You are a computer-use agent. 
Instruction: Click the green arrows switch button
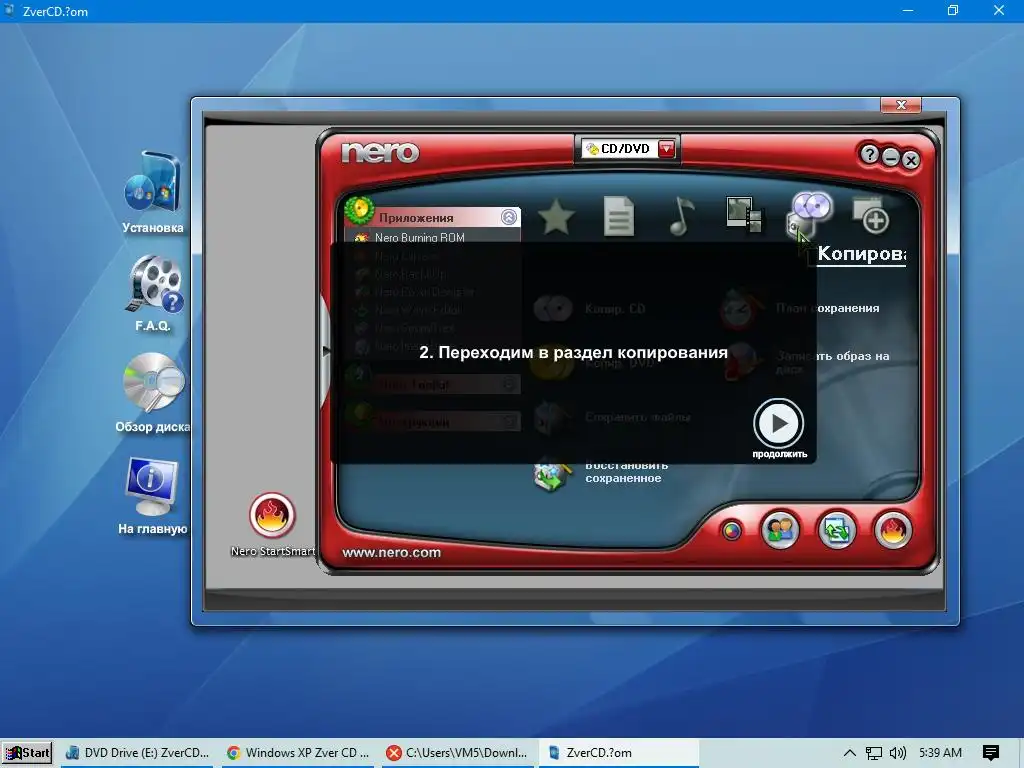click(x=837, y=530)
